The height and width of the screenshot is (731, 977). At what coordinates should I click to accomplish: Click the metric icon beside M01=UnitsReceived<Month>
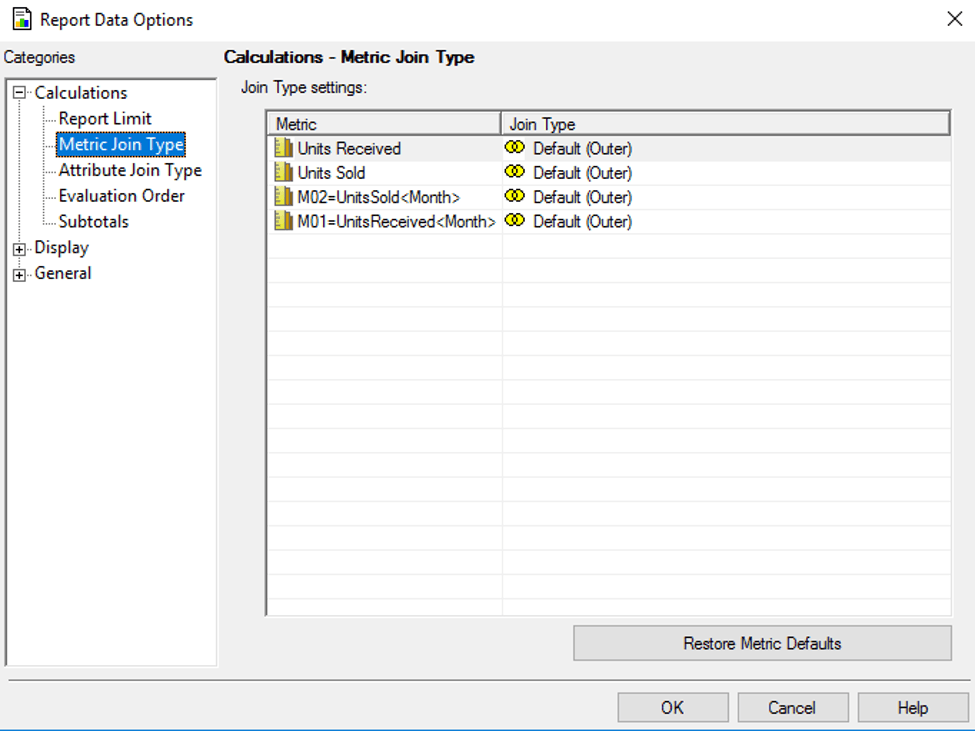tap(283, 221)
